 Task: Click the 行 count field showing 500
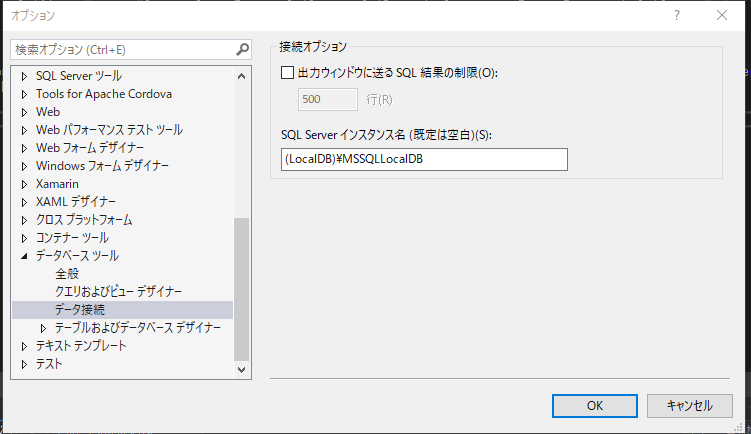click(x=328, y=99)
